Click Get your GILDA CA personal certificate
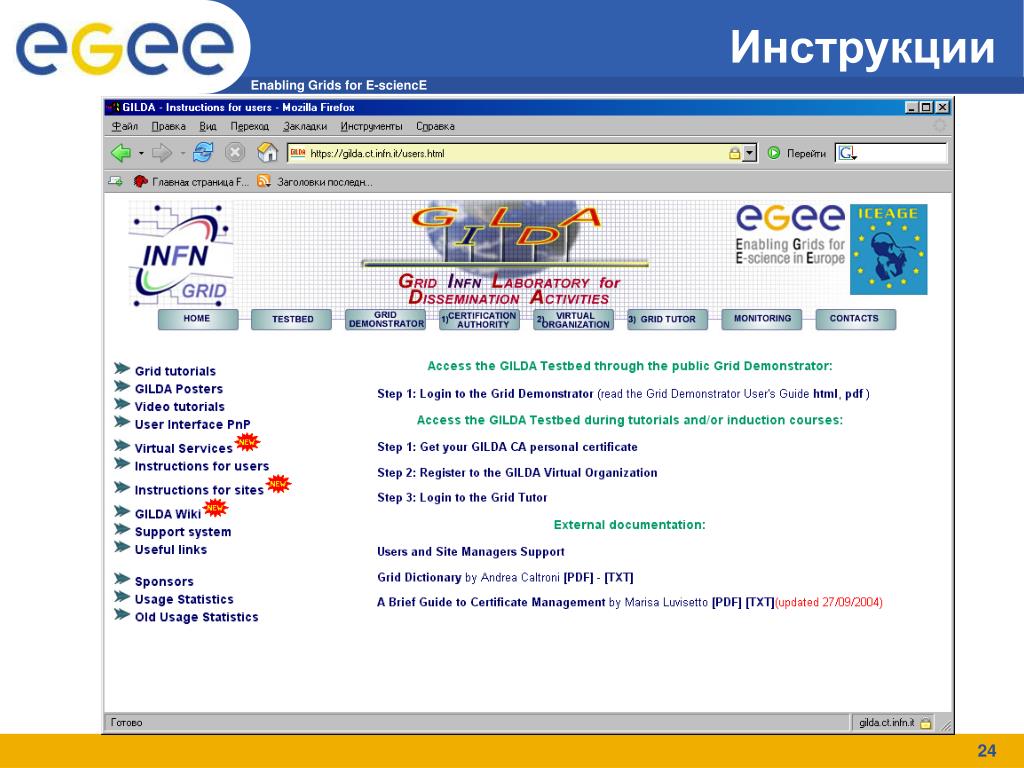1024x768 pixels. pos(528,447)
